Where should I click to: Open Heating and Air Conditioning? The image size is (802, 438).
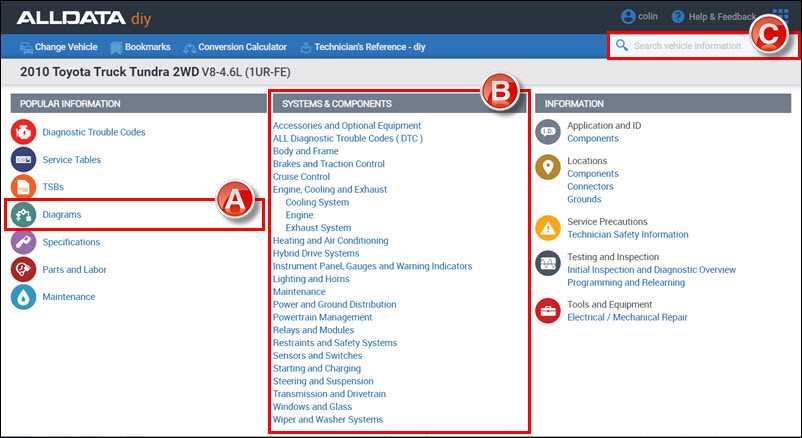pos(330,240)
